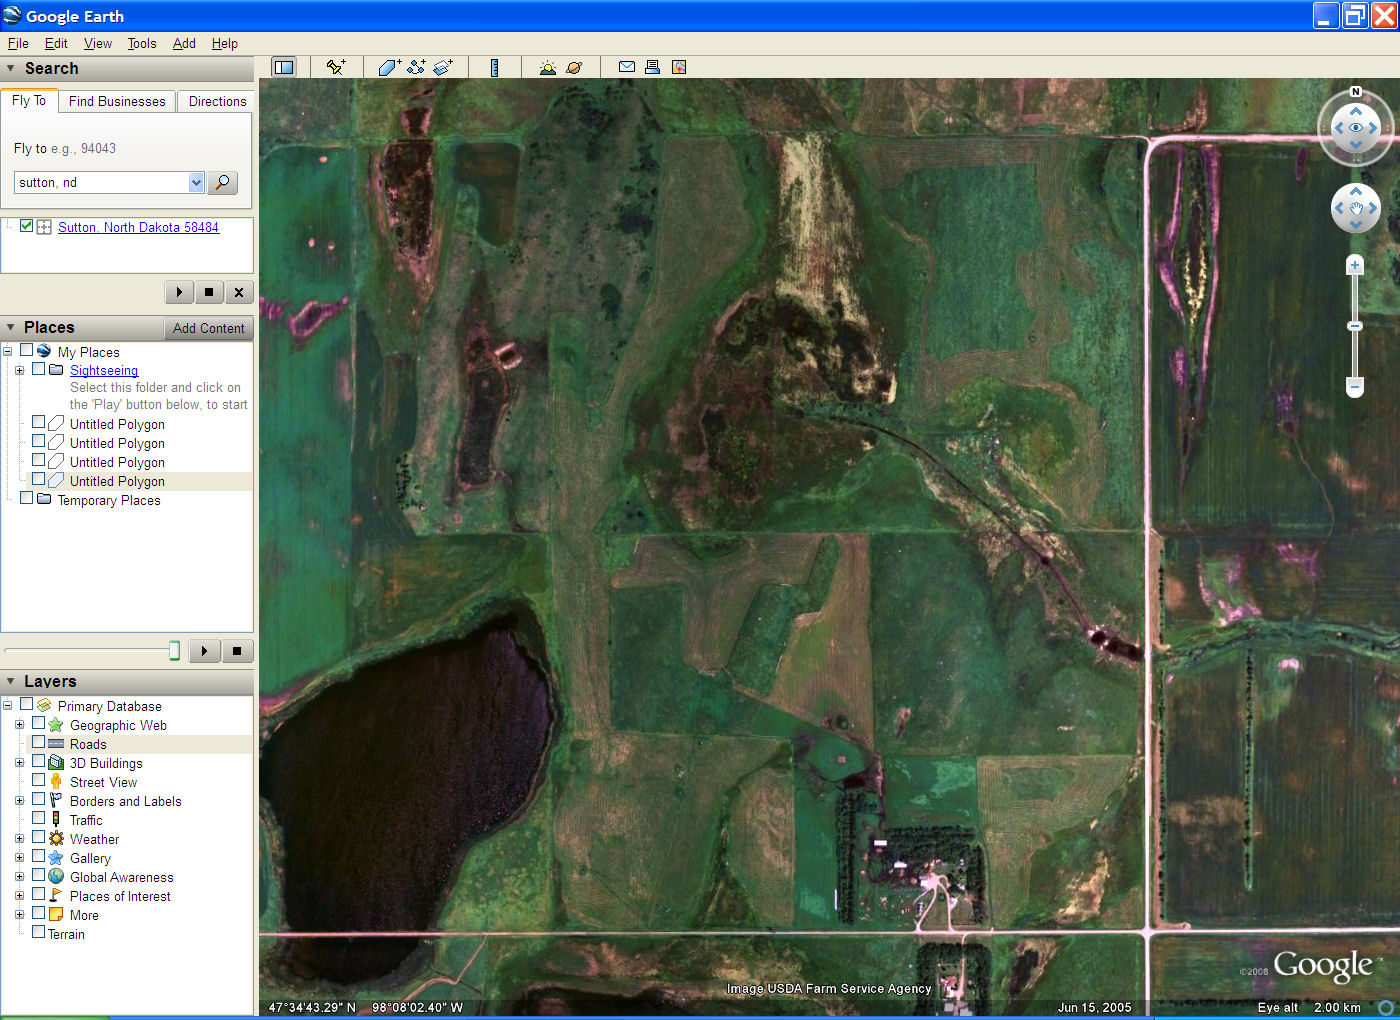Open the Add menu

pyautogui.click(x=184, y=43)
